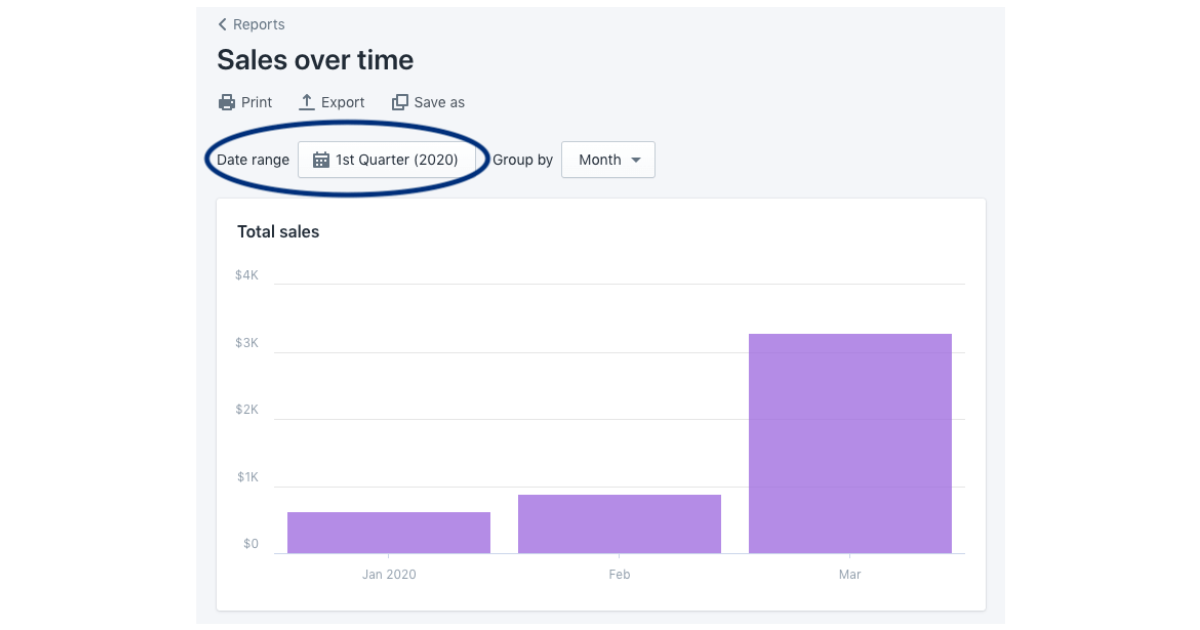Click the Save as duplicate icon
The width and height of the screenshot is (1200, 630).
click(x=400, y=102)
